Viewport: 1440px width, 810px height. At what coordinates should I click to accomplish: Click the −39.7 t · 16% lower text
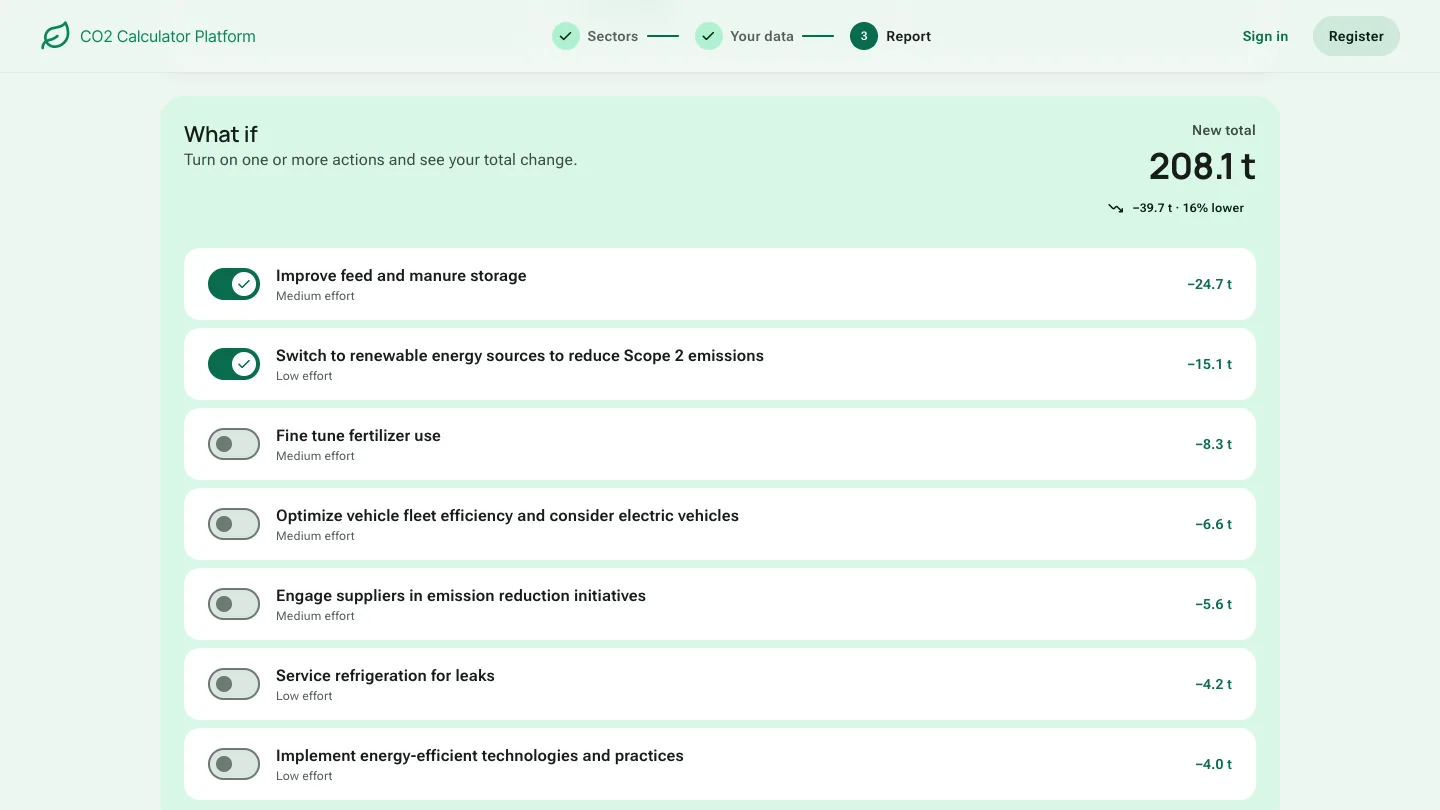click(1188, 208)
